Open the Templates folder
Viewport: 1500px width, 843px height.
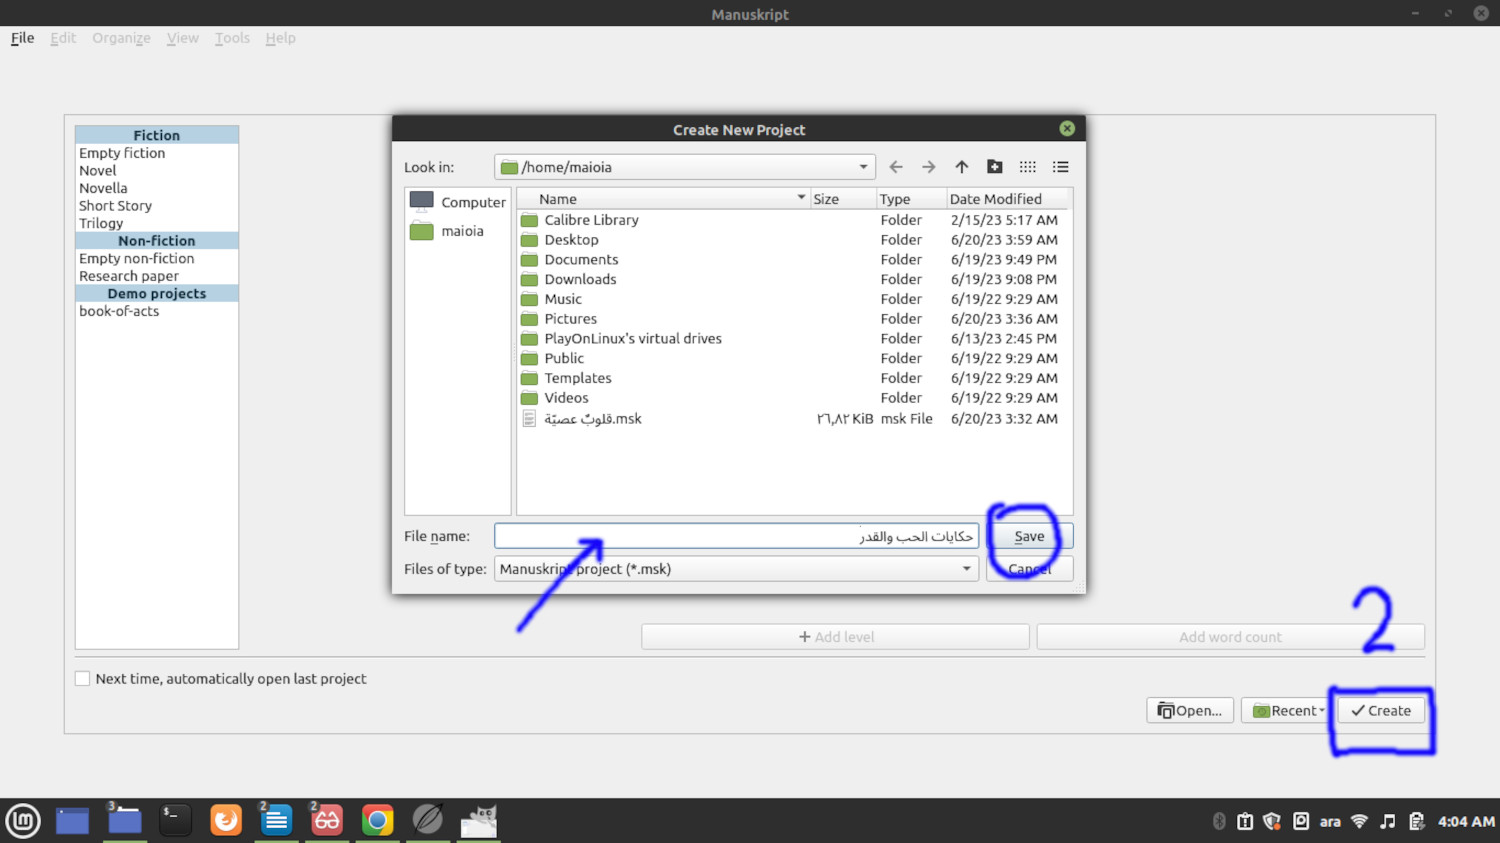pos(577,378)
